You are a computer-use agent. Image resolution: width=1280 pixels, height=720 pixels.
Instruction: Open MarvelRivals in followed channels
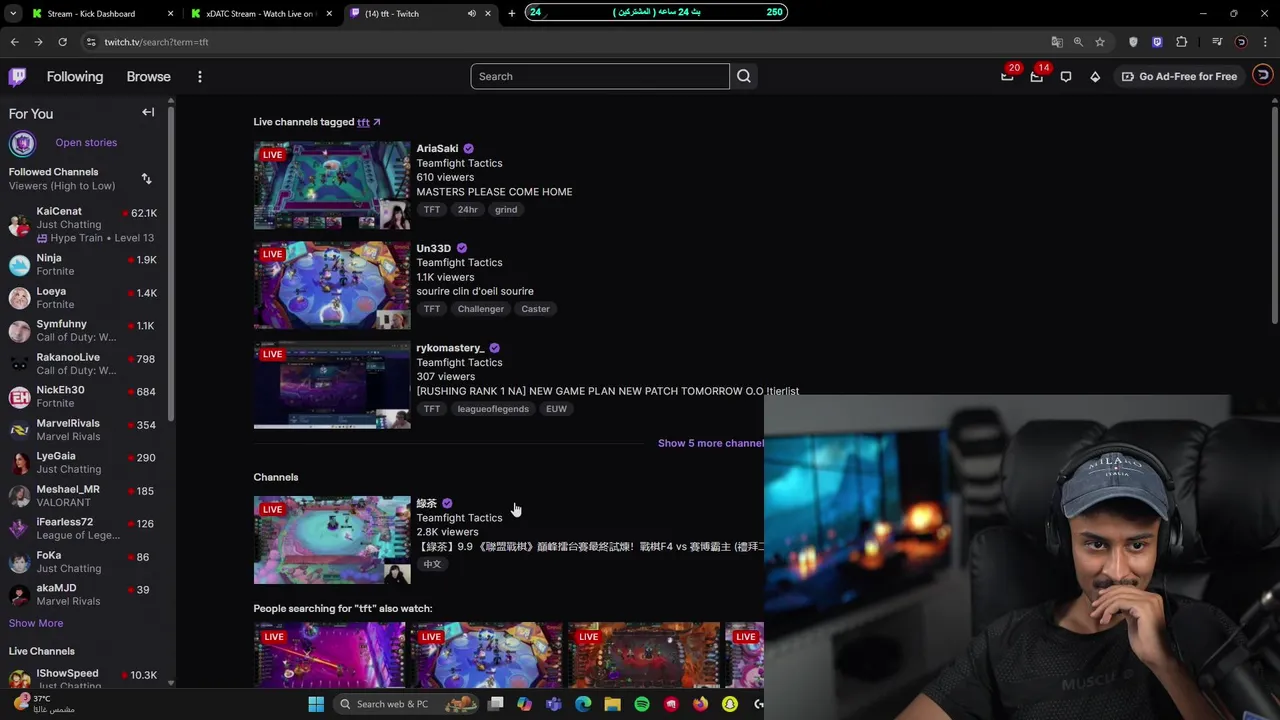click(x=84, y=429)
